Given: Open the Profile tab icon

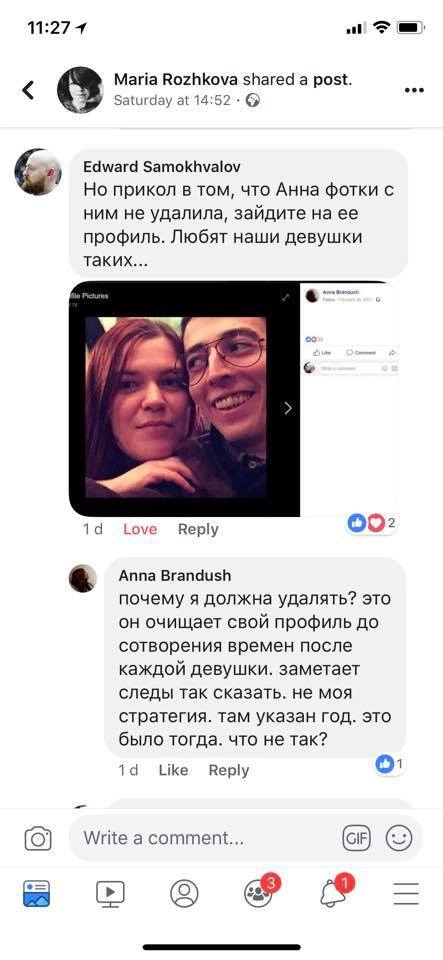Looking at the screenshot, I should pos(184,894).
